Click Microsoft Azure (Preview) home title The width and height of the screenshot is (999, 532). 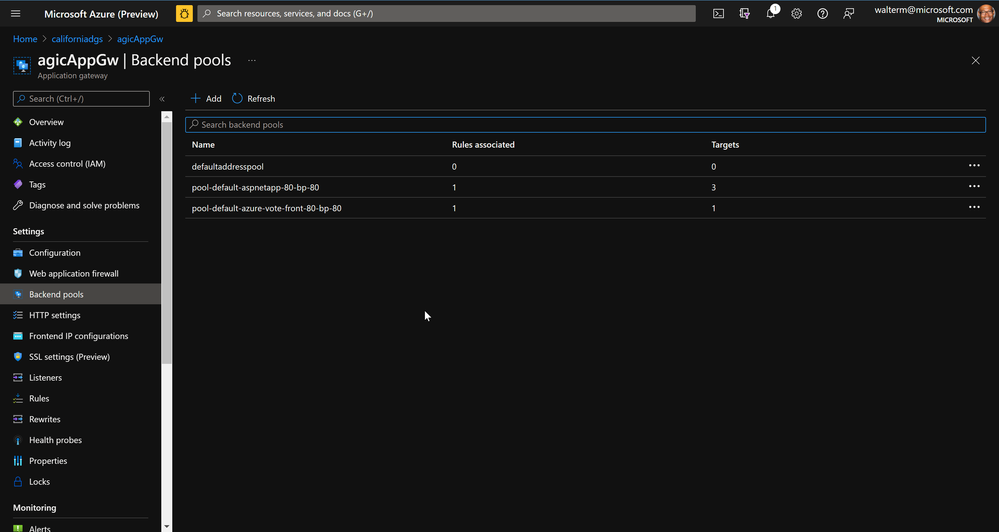[x=101, y=13]
